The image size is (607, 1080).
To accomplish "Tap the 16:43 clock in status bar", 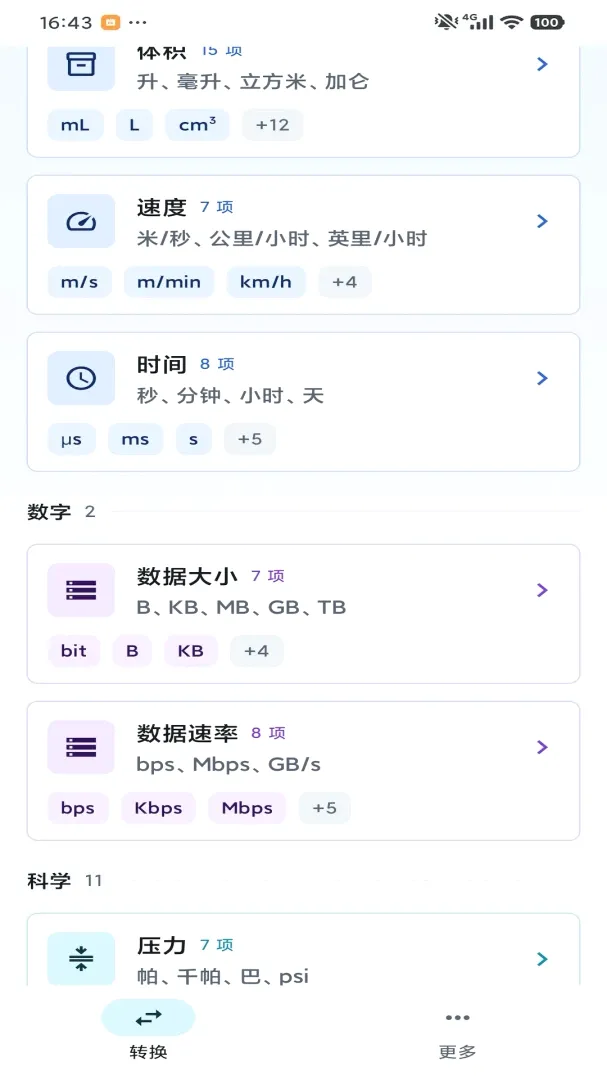I will [65, 23].
